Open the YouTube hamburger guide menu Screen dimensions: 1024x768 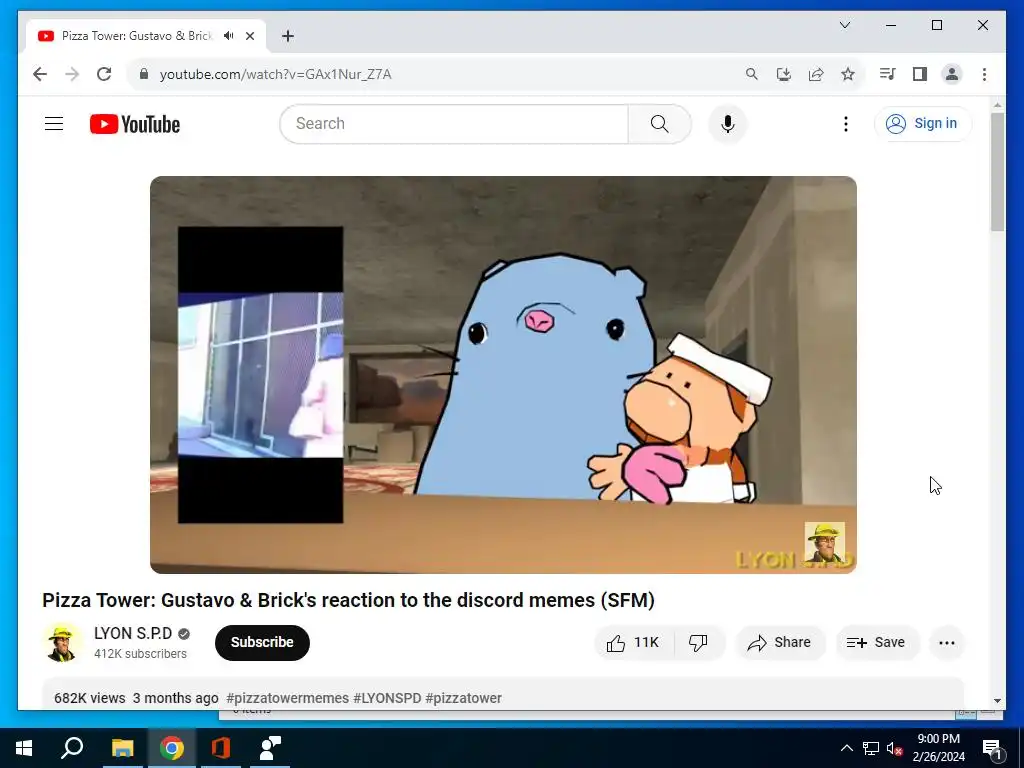coord(54,123)
